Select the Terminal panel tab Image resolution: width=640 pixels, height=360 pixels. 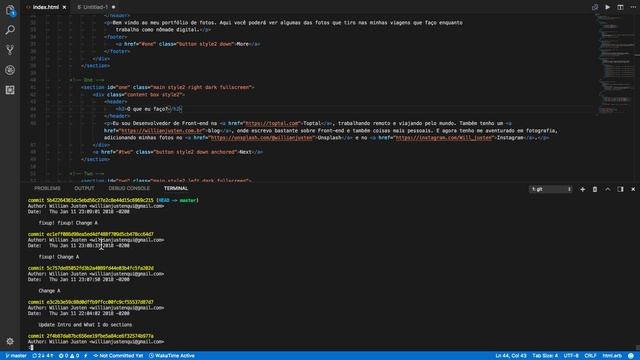coord(176,188)
